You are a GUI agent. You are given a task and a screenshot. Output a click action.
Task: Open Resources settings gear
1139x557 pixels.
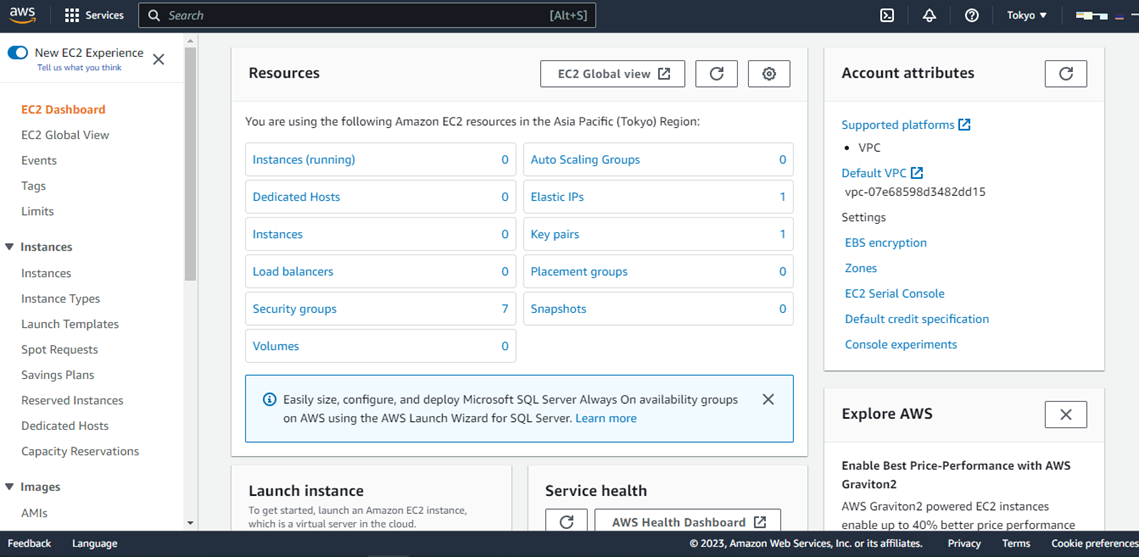coord(769,73)
